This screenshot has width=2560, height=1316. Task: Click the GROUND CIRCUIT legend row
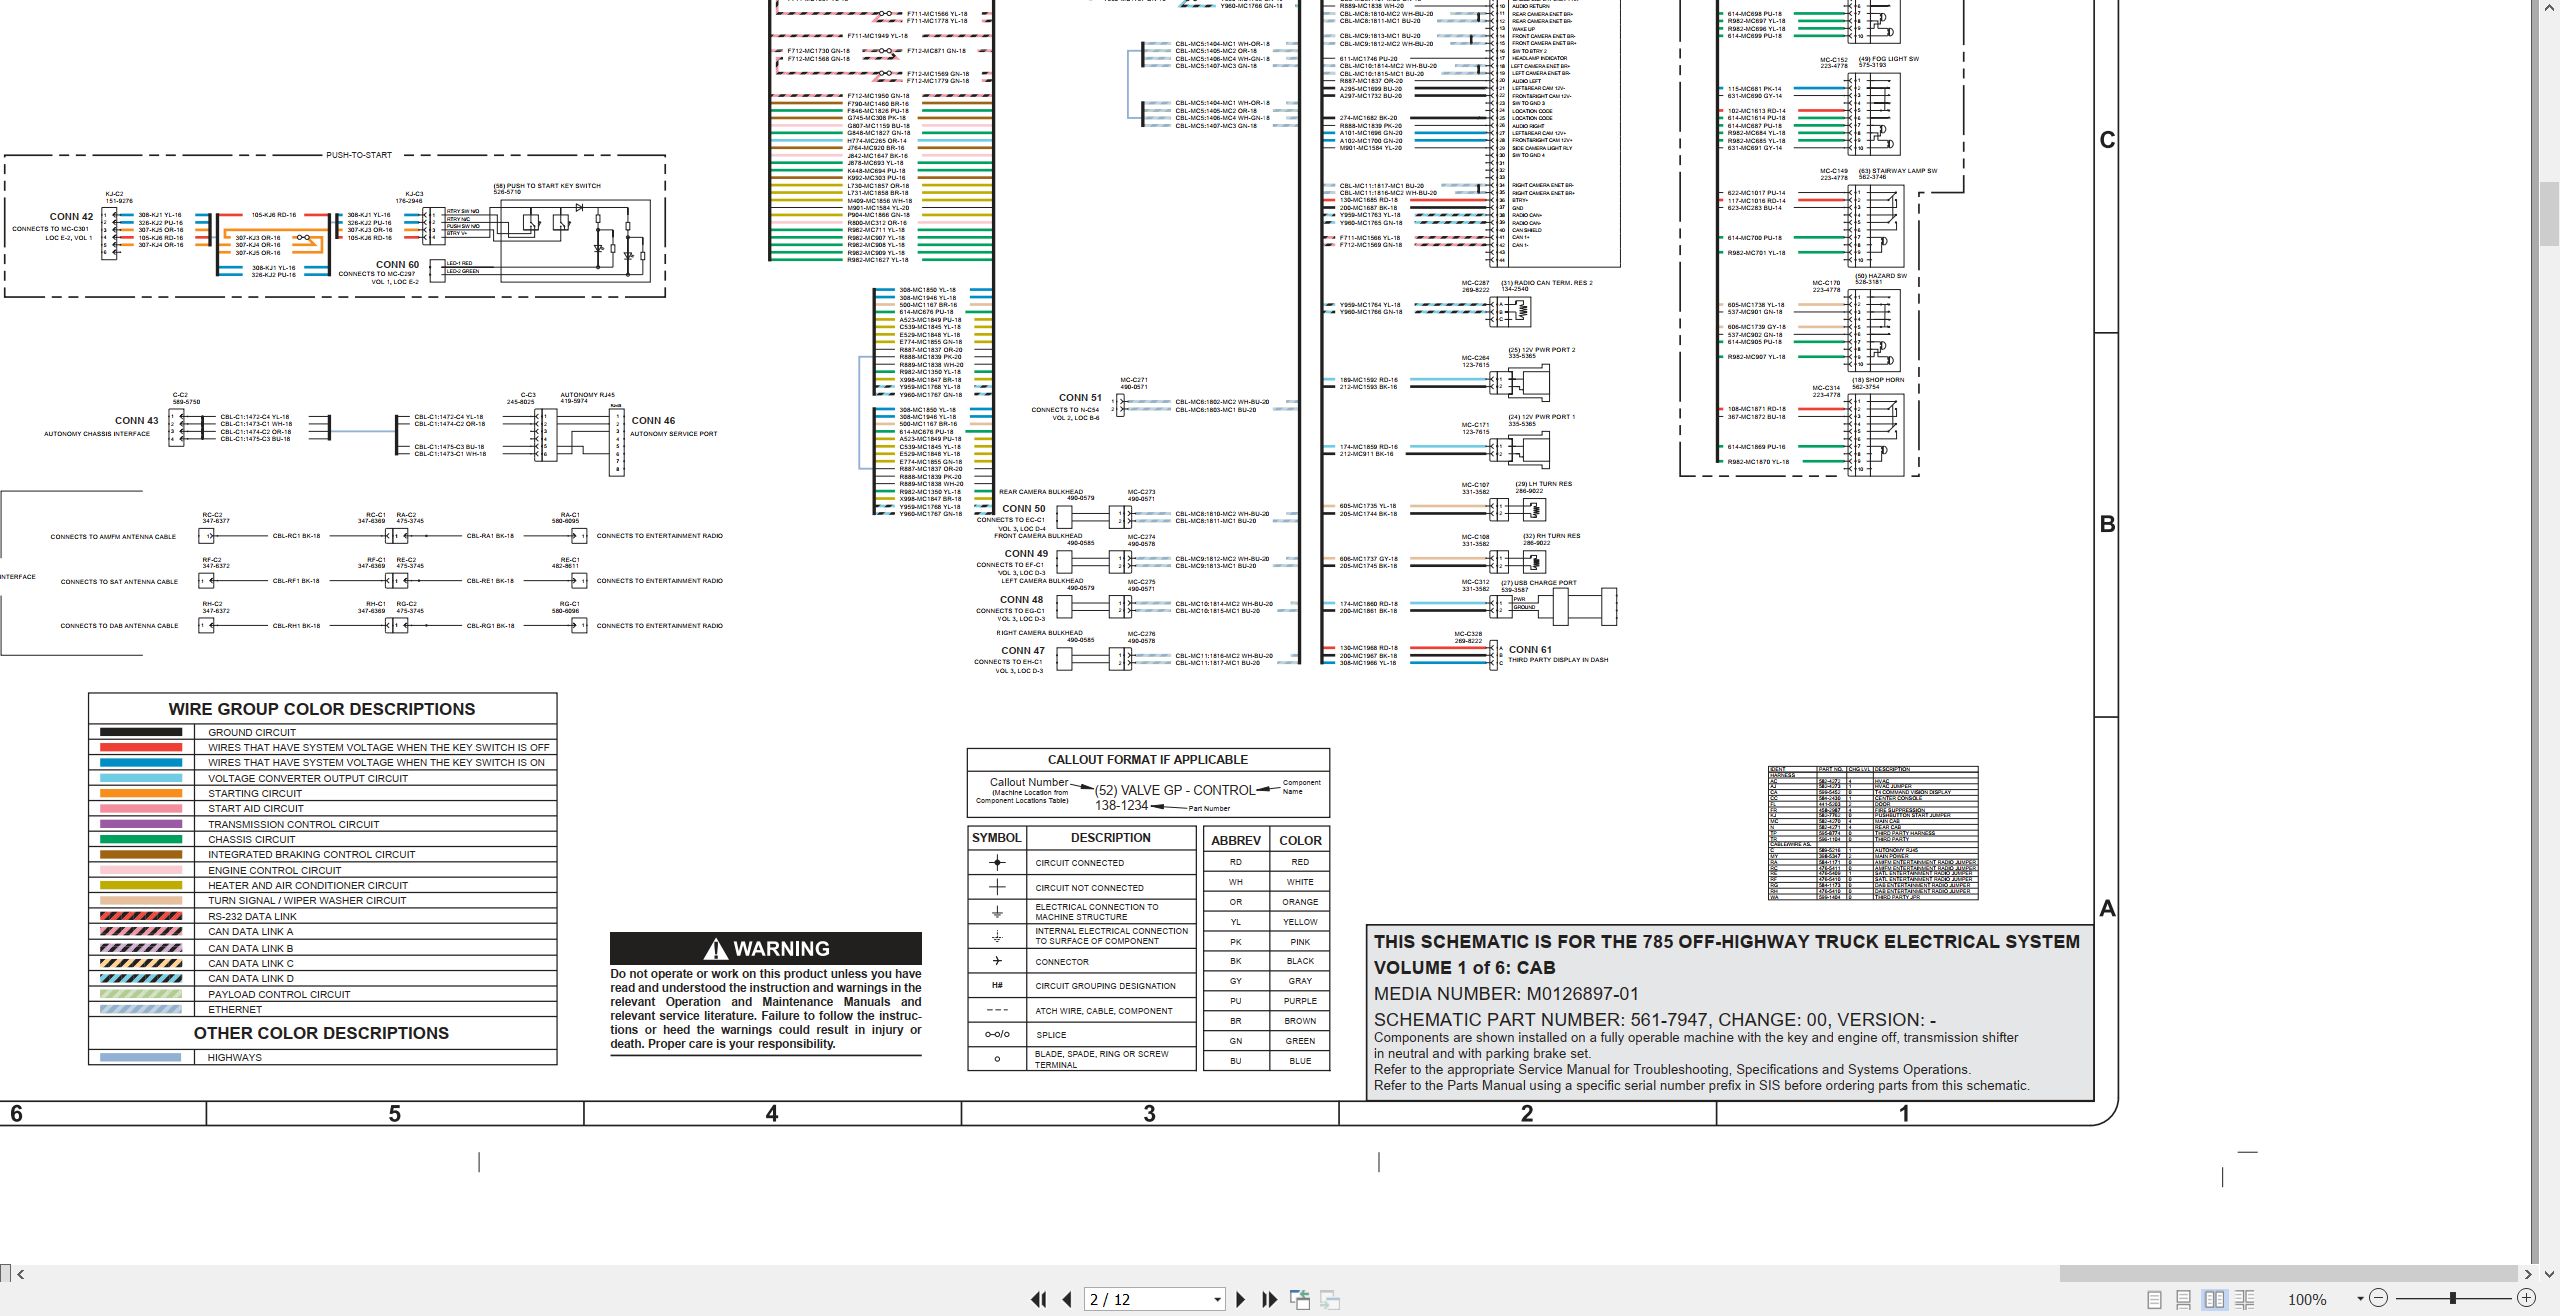click(x=322, y=732)
